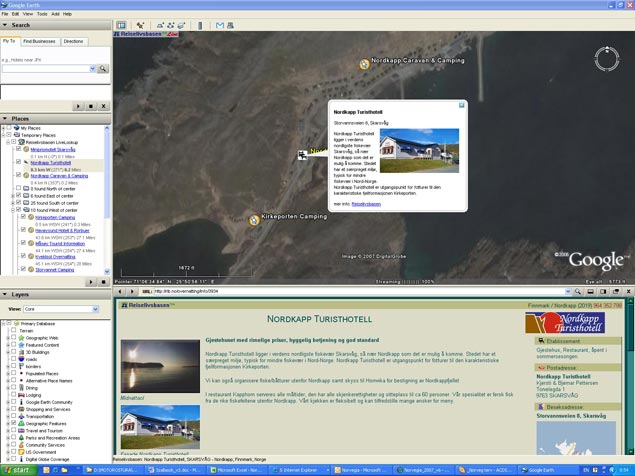Click the Storvannet Camping link in Places
Image resolution: width=635 pixels, height=476 pixels.
click(55, 270)
